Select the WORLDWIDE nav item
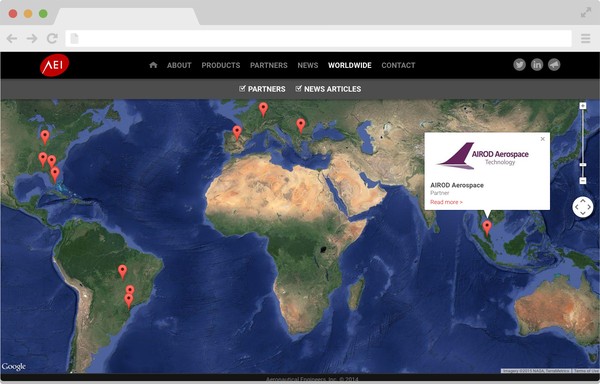This screenshot has height=384, width=600. 350,65
